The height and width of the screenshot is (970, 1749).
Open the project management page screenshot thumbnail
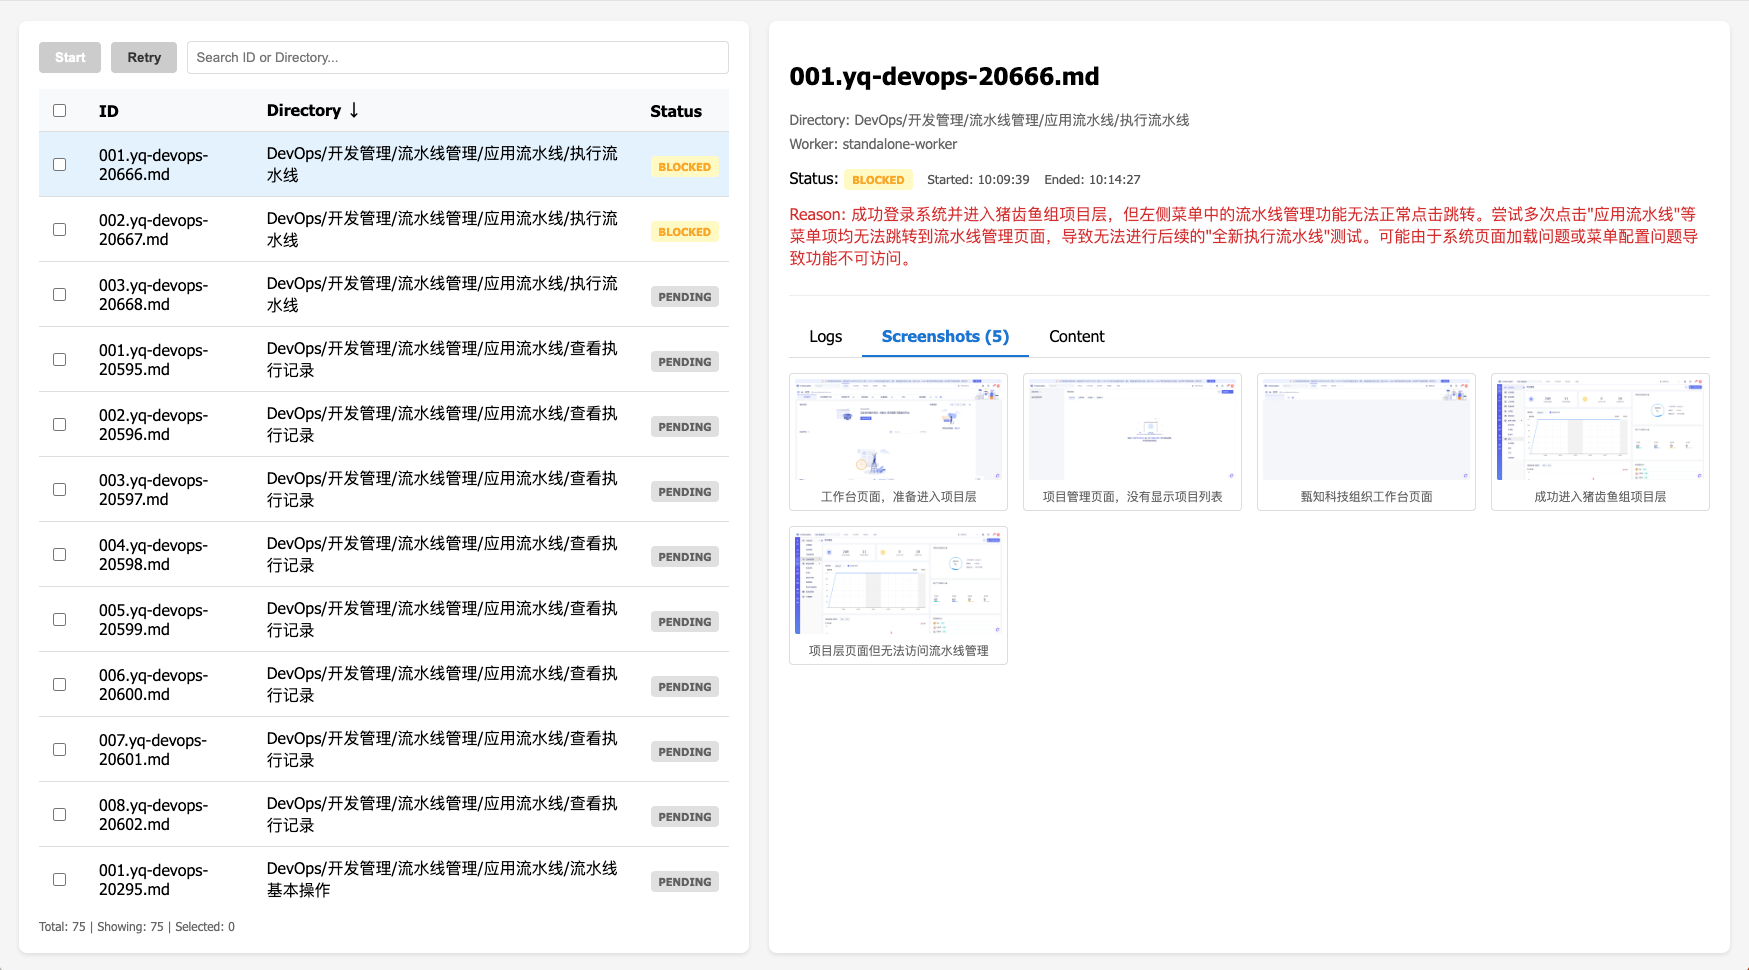[x=1132, y=430]
